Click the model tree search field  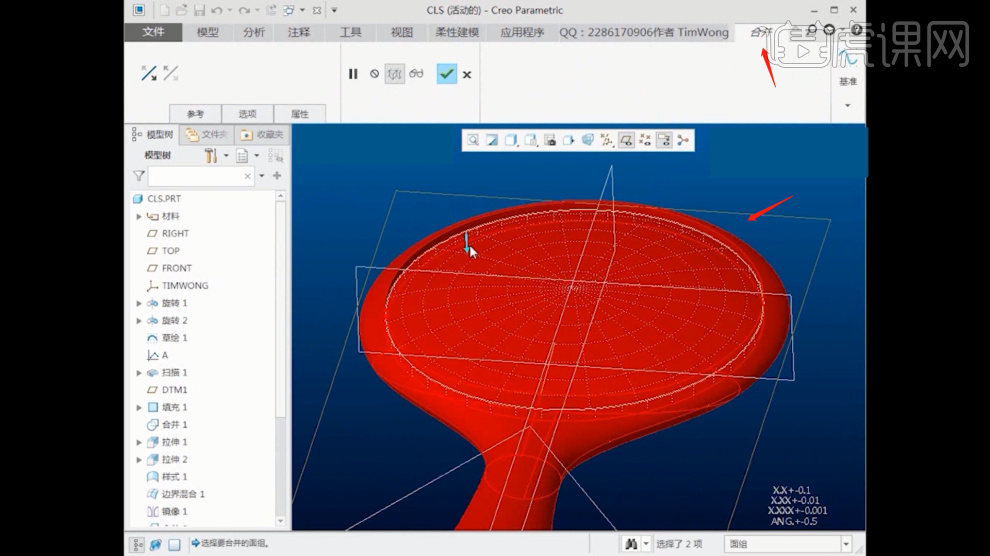(197, 176)
